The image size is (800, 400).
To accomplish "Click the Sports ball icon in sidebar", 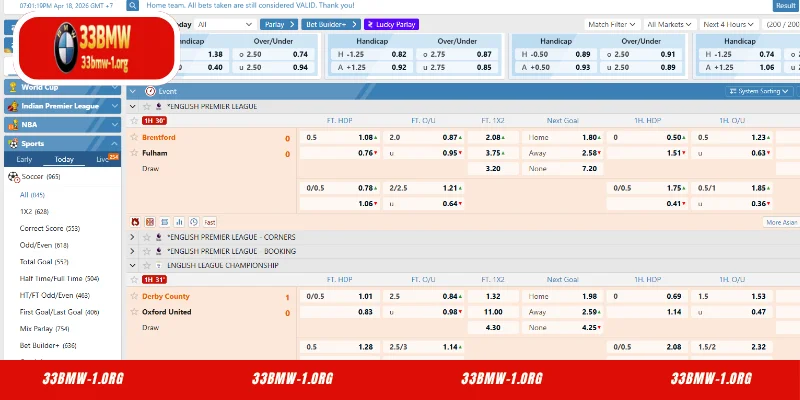I will pyautogui.click(x=13, y=143).
